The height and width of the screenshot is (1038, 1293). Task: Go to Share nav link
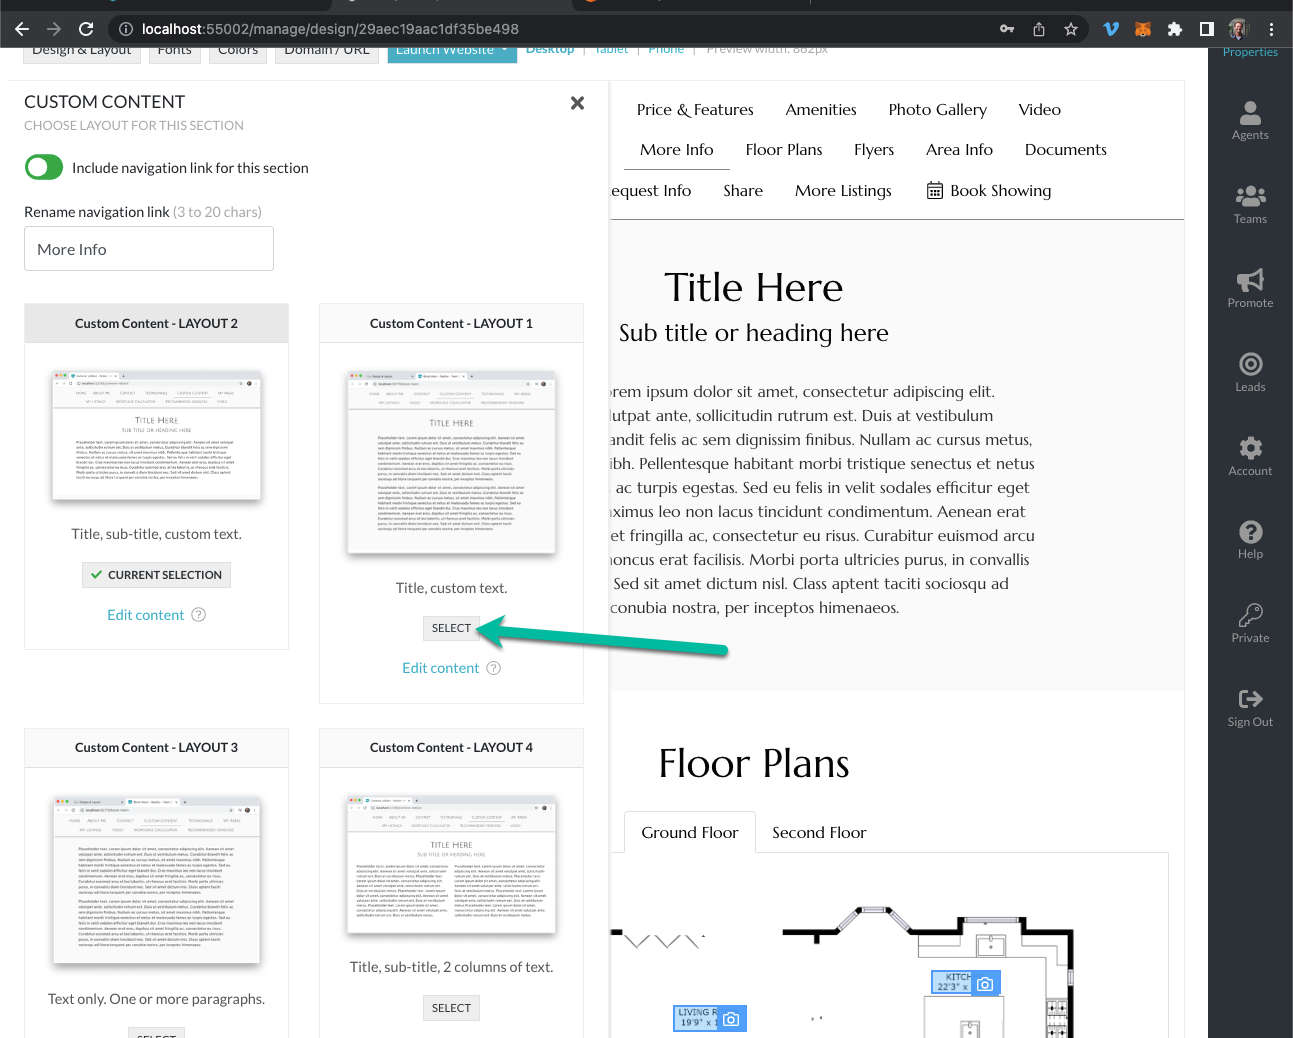pos(743,191)
